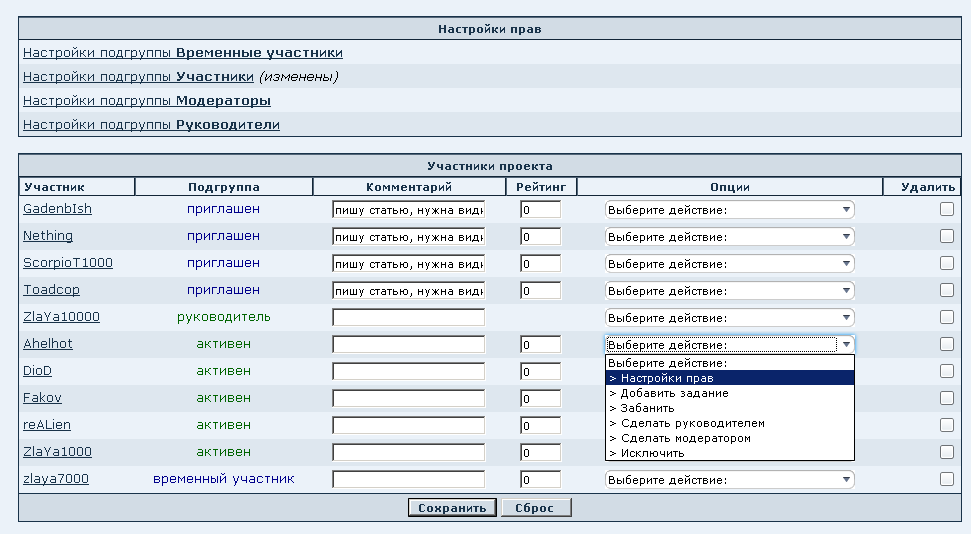Check delete box for Nething
Screen dimensions: 971x534
(x=946, y=236)
